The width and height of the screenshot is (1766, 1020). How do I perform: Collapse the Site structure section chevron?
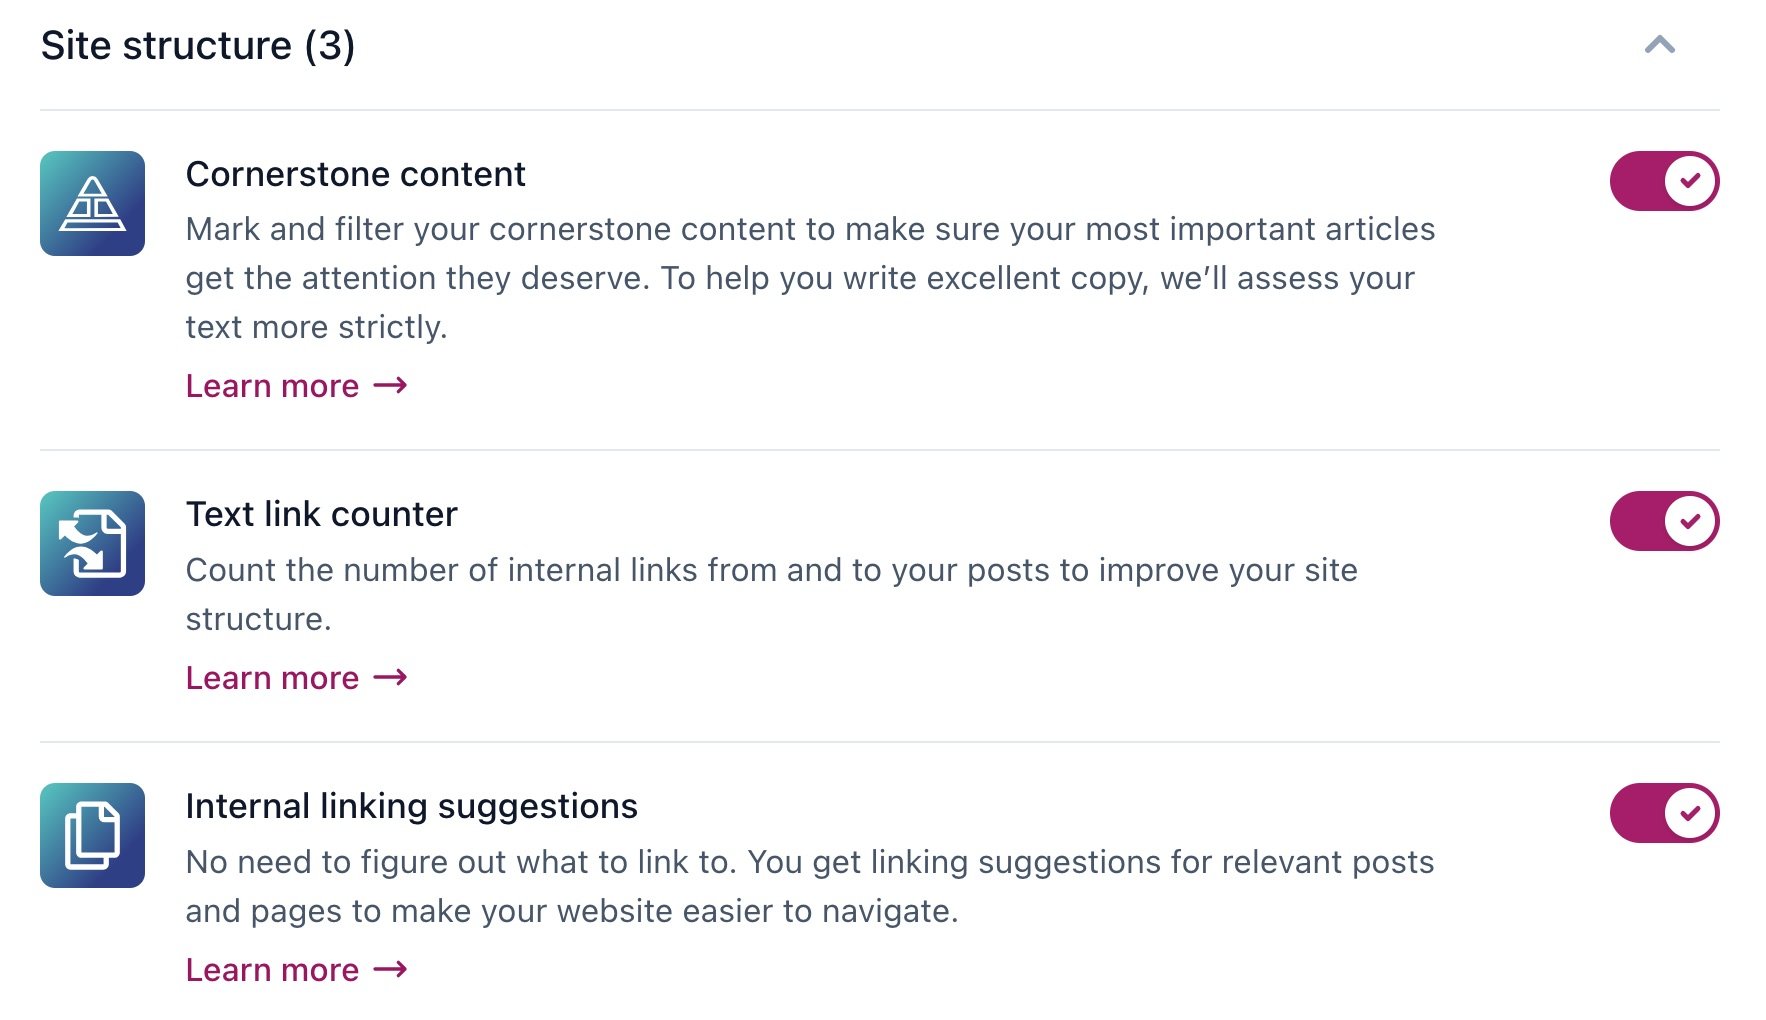click(x=1659, y=45)
